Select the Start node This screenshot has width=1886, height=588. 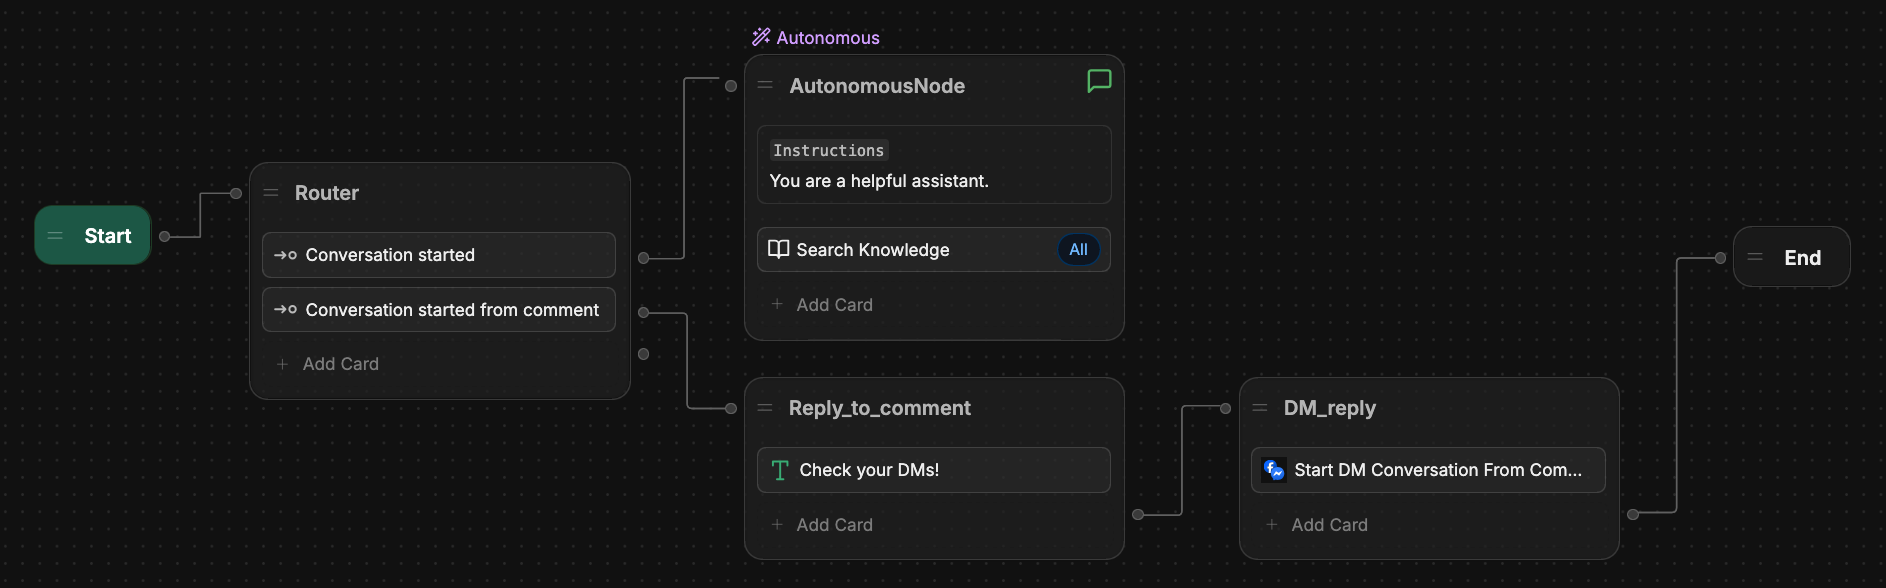[x=93, y=236]
